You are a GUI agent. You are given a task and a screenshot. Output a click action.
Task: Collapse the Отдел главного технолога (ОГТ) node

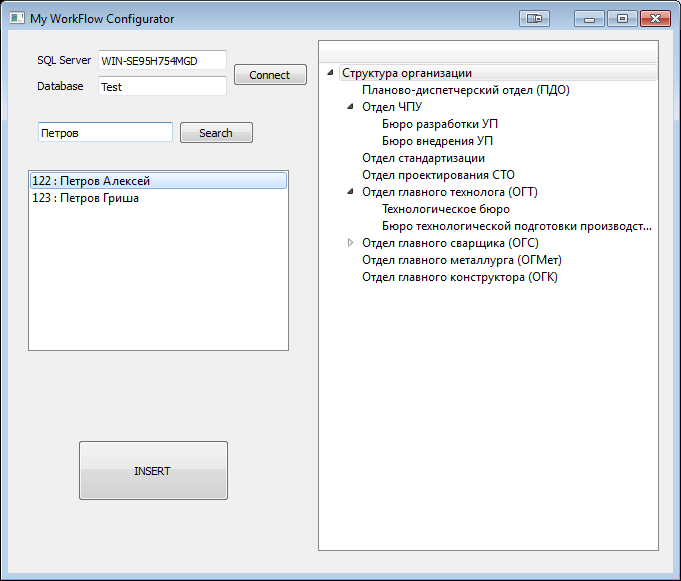[x=350, y=192]
